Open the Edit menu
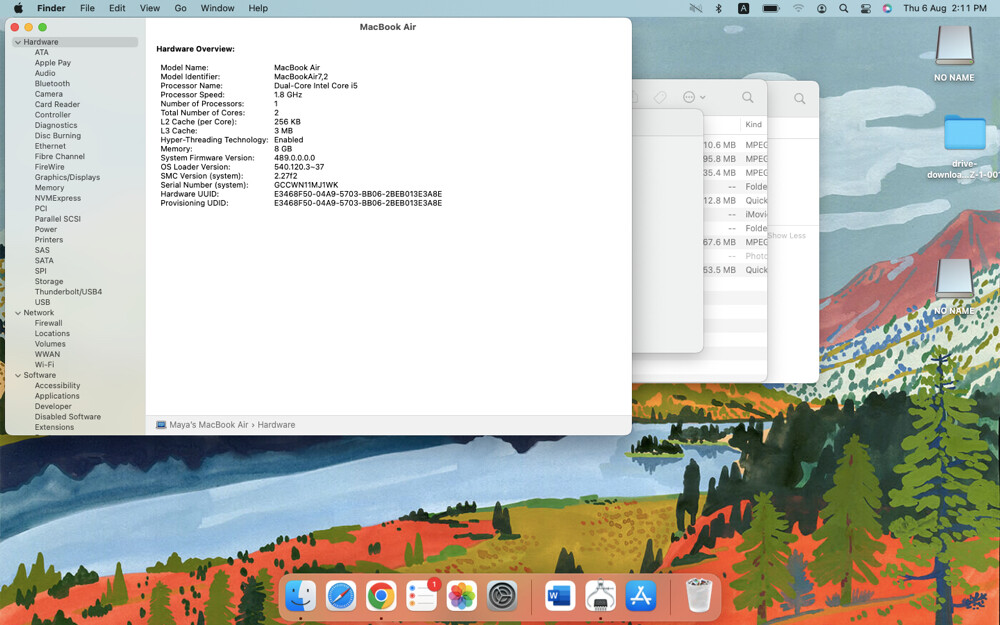Viewport: 1000px width, 625px height. [x=117, y=8]
